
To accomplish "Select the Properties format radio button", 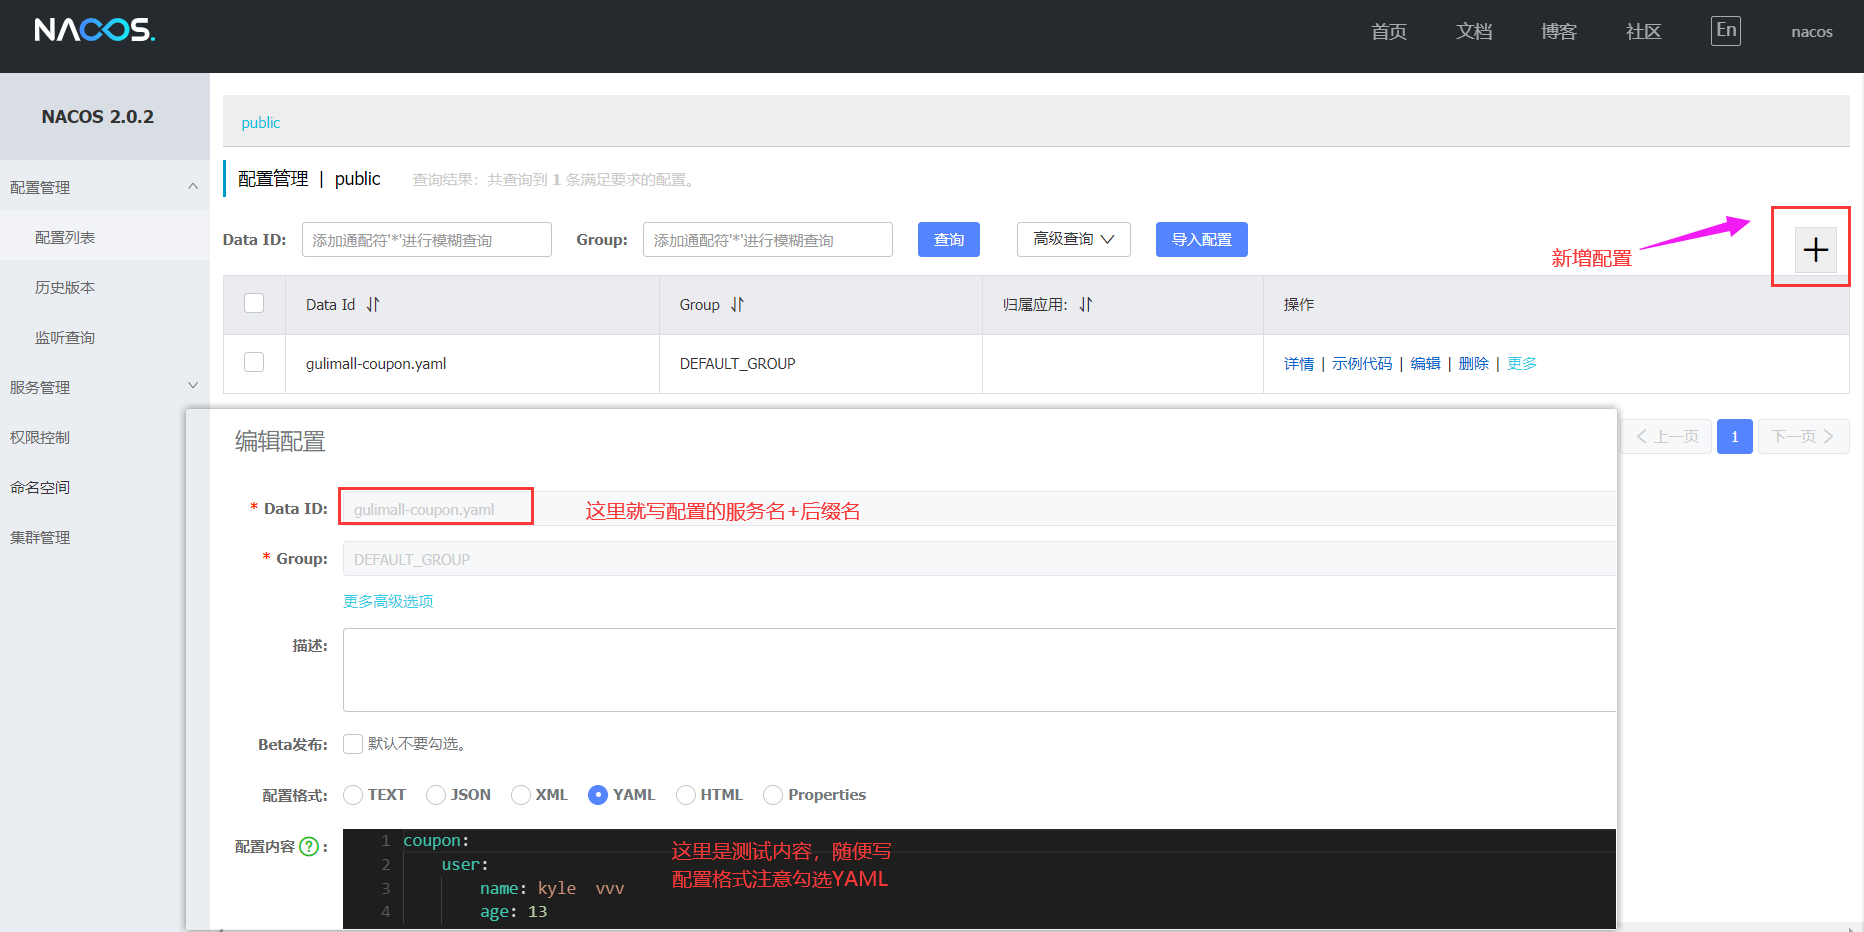I will tap(773, 795).
